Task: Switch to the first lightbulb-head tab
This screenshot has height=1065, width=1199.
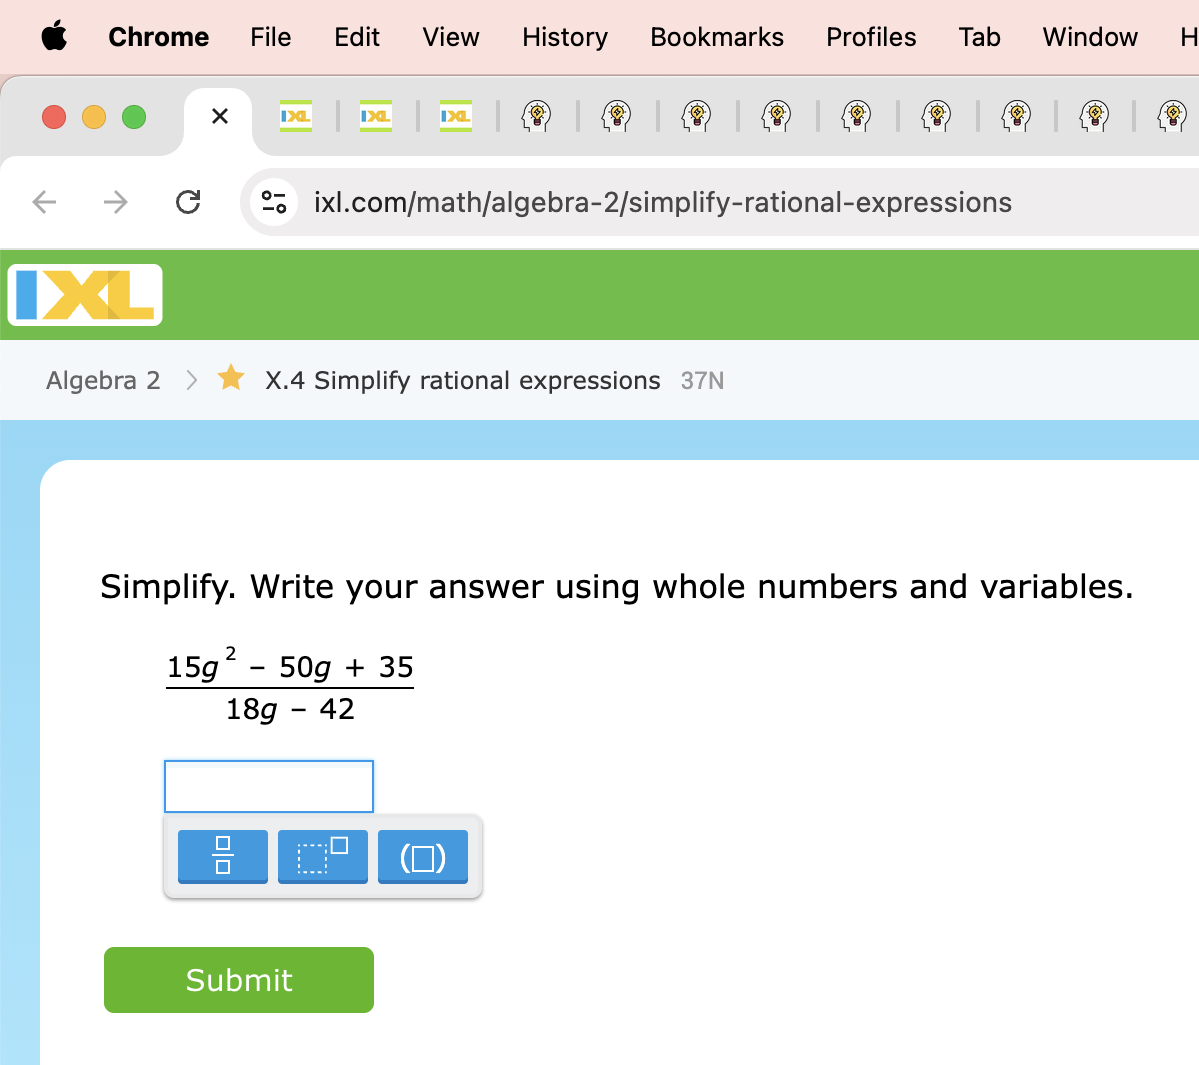Action: tap(537, 116)
